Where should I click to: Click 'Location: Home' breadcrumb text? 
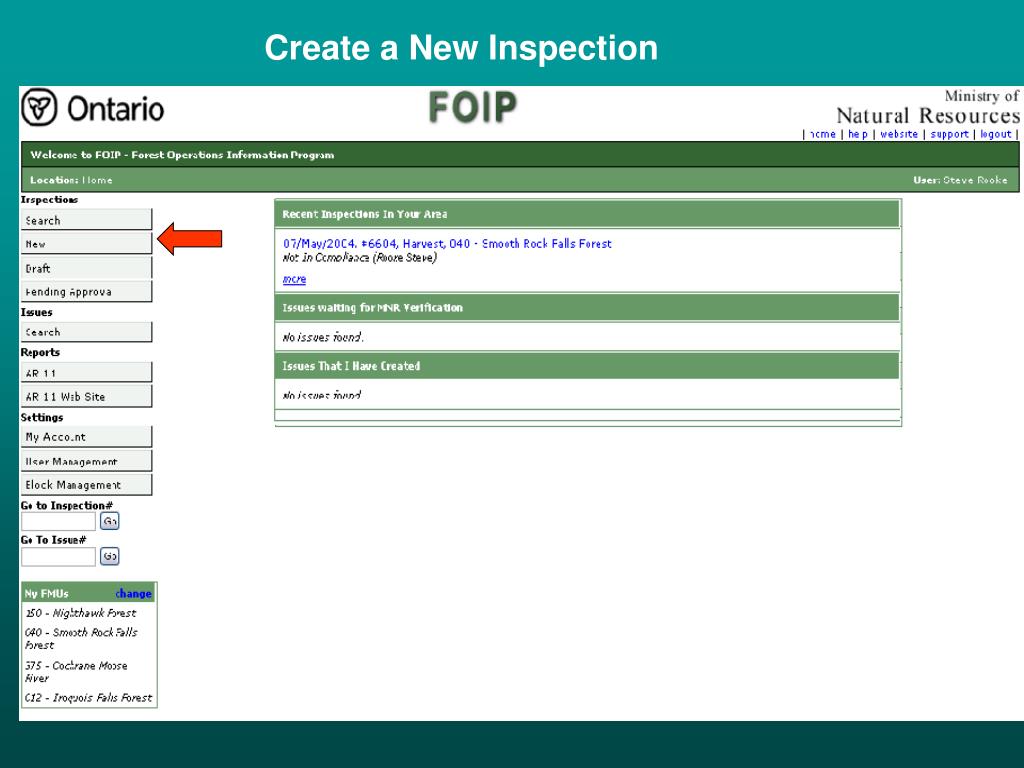pyautogui.click(x=71, y=180)
